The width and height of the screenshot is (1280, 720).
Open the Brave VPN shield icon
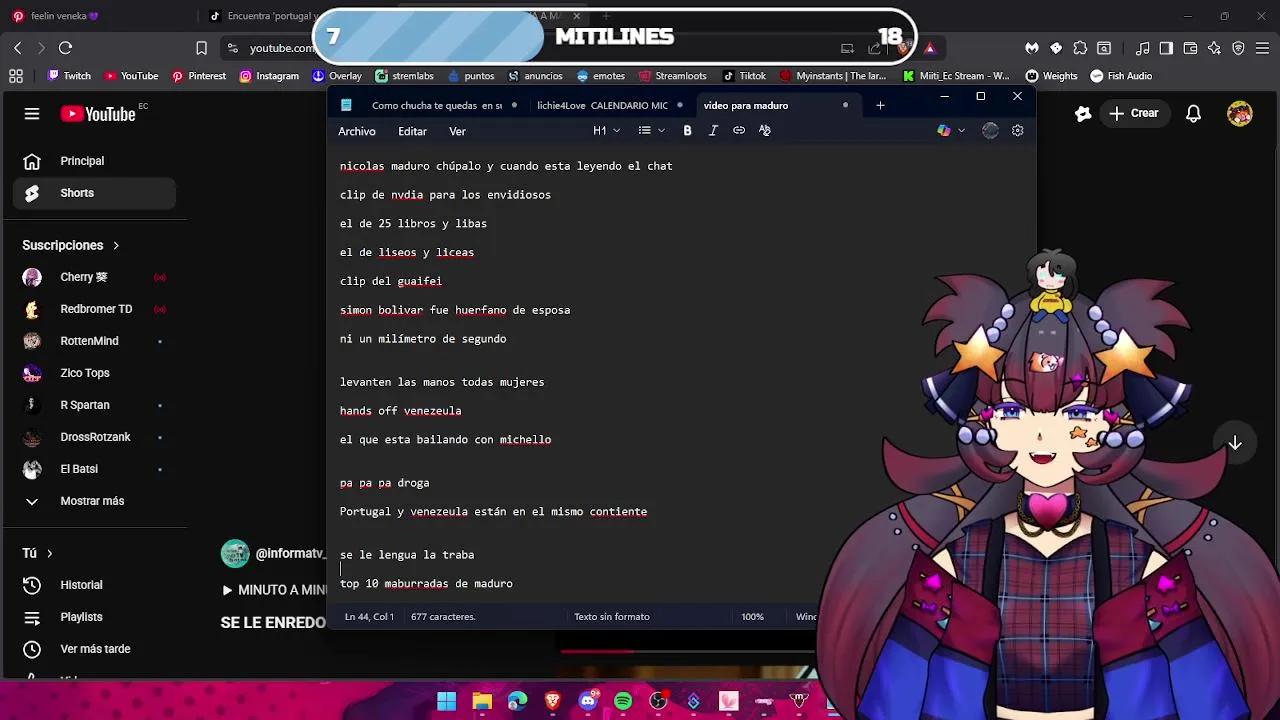tap(1238, 48)
